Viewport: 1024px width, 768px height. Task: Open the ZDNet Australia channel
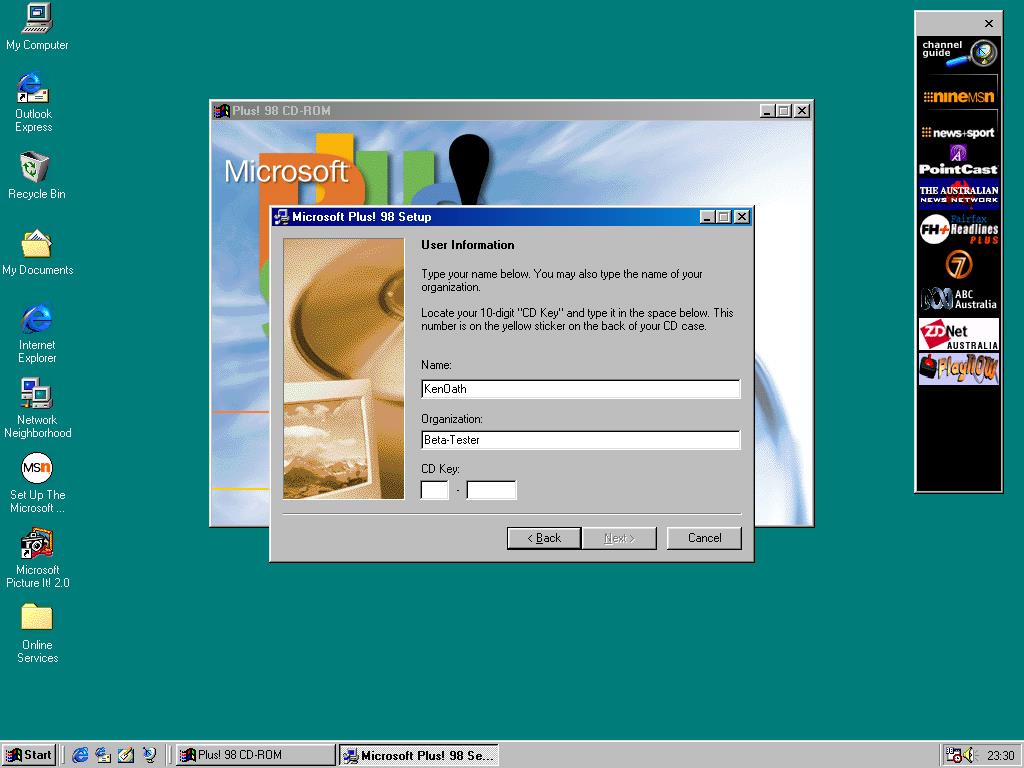pos(958,334)
